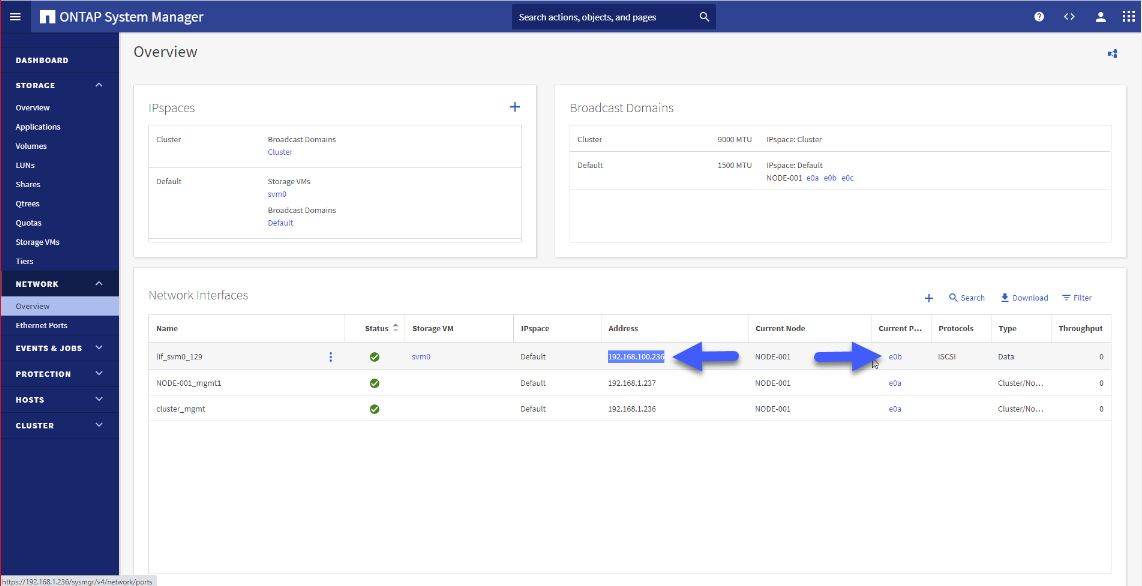
Task: Filter the network interfaces table
Action: (x=1077, y=298)
